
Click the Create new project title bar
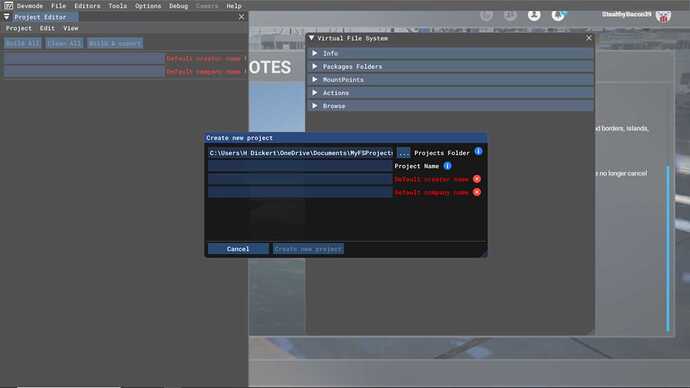(x=345, y=138)
